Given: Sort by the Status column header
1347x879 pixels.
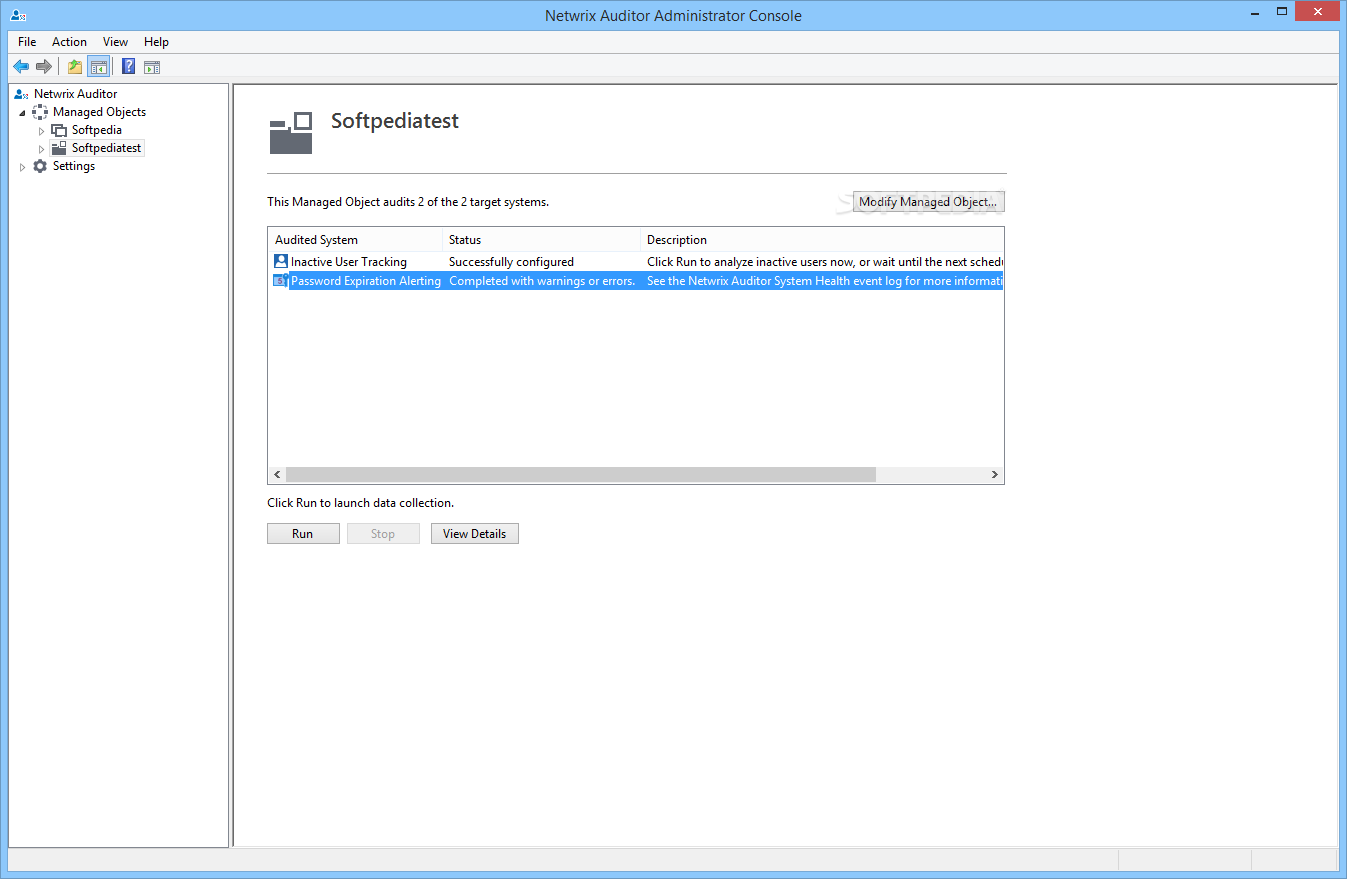Looking at the screenshot, I should click(541, 240).
